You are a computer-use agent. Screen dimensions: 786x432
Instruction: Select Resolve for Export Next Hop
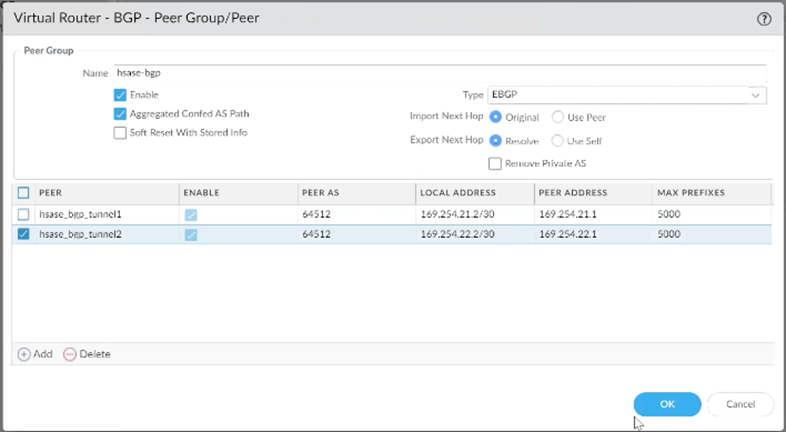(x=495, y=141)
